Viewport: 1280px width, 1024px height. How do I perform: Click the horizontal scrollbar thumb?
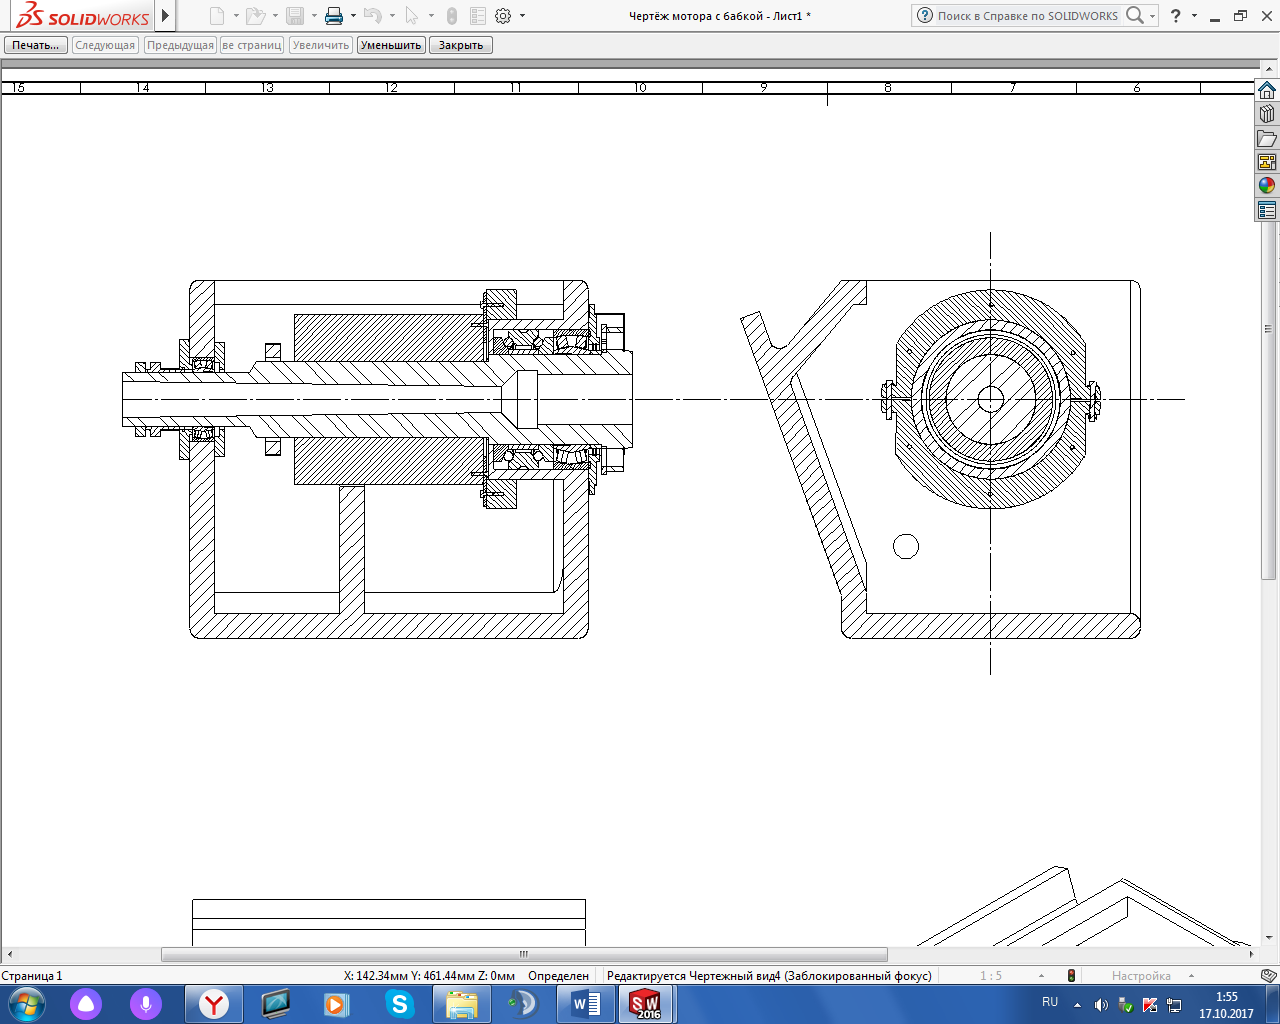click(524, 955)
